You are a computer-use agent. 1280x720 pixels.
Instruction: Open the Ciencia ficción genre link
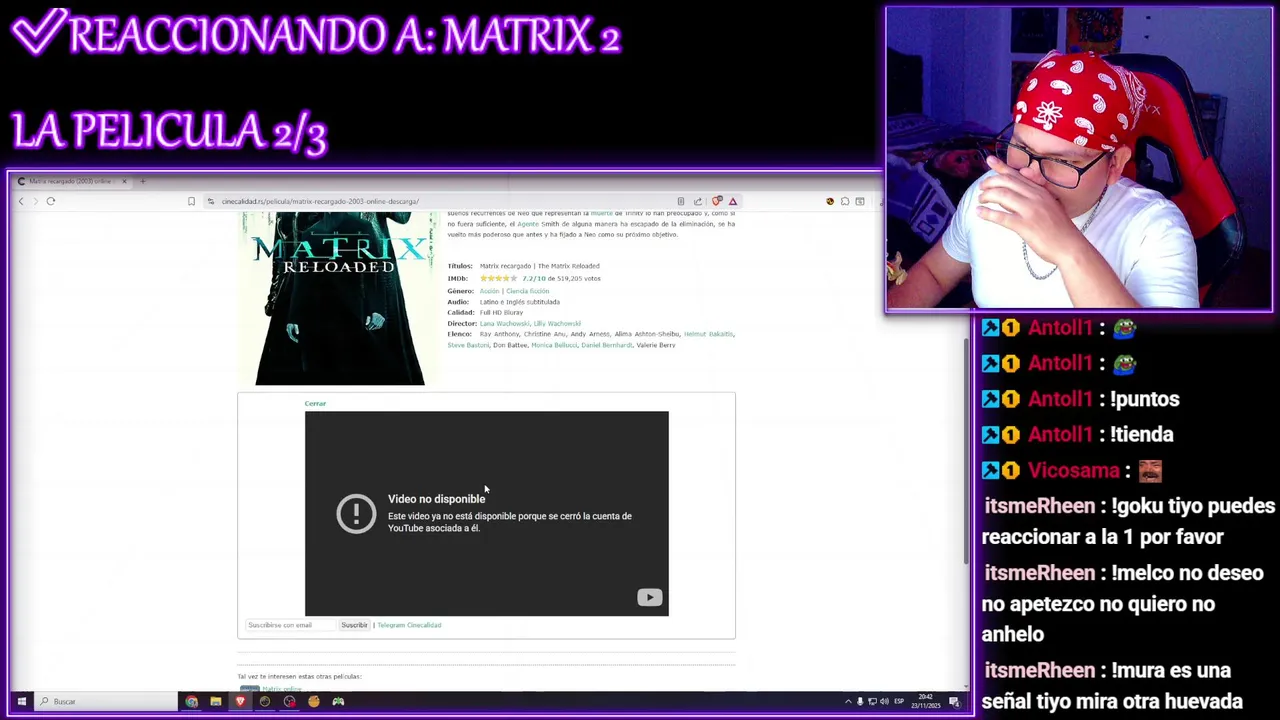pyautogui.click(x=527, y=291)
